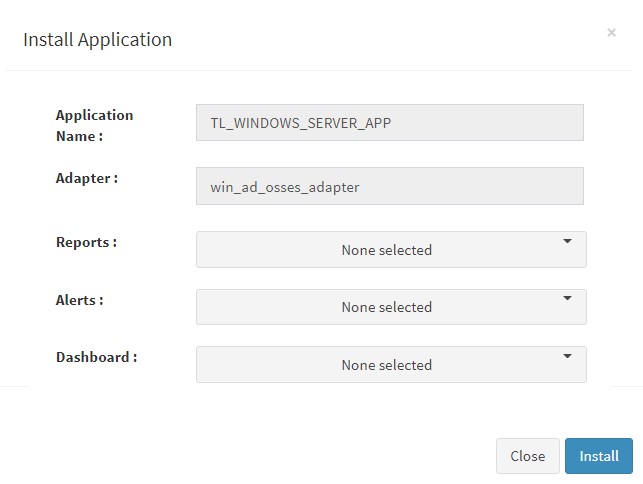The width and height of the screenshot is (643, 484).
Task: Focus the Adapter field win_ad_osses_adapter
Action: click(x=390, y=186)
